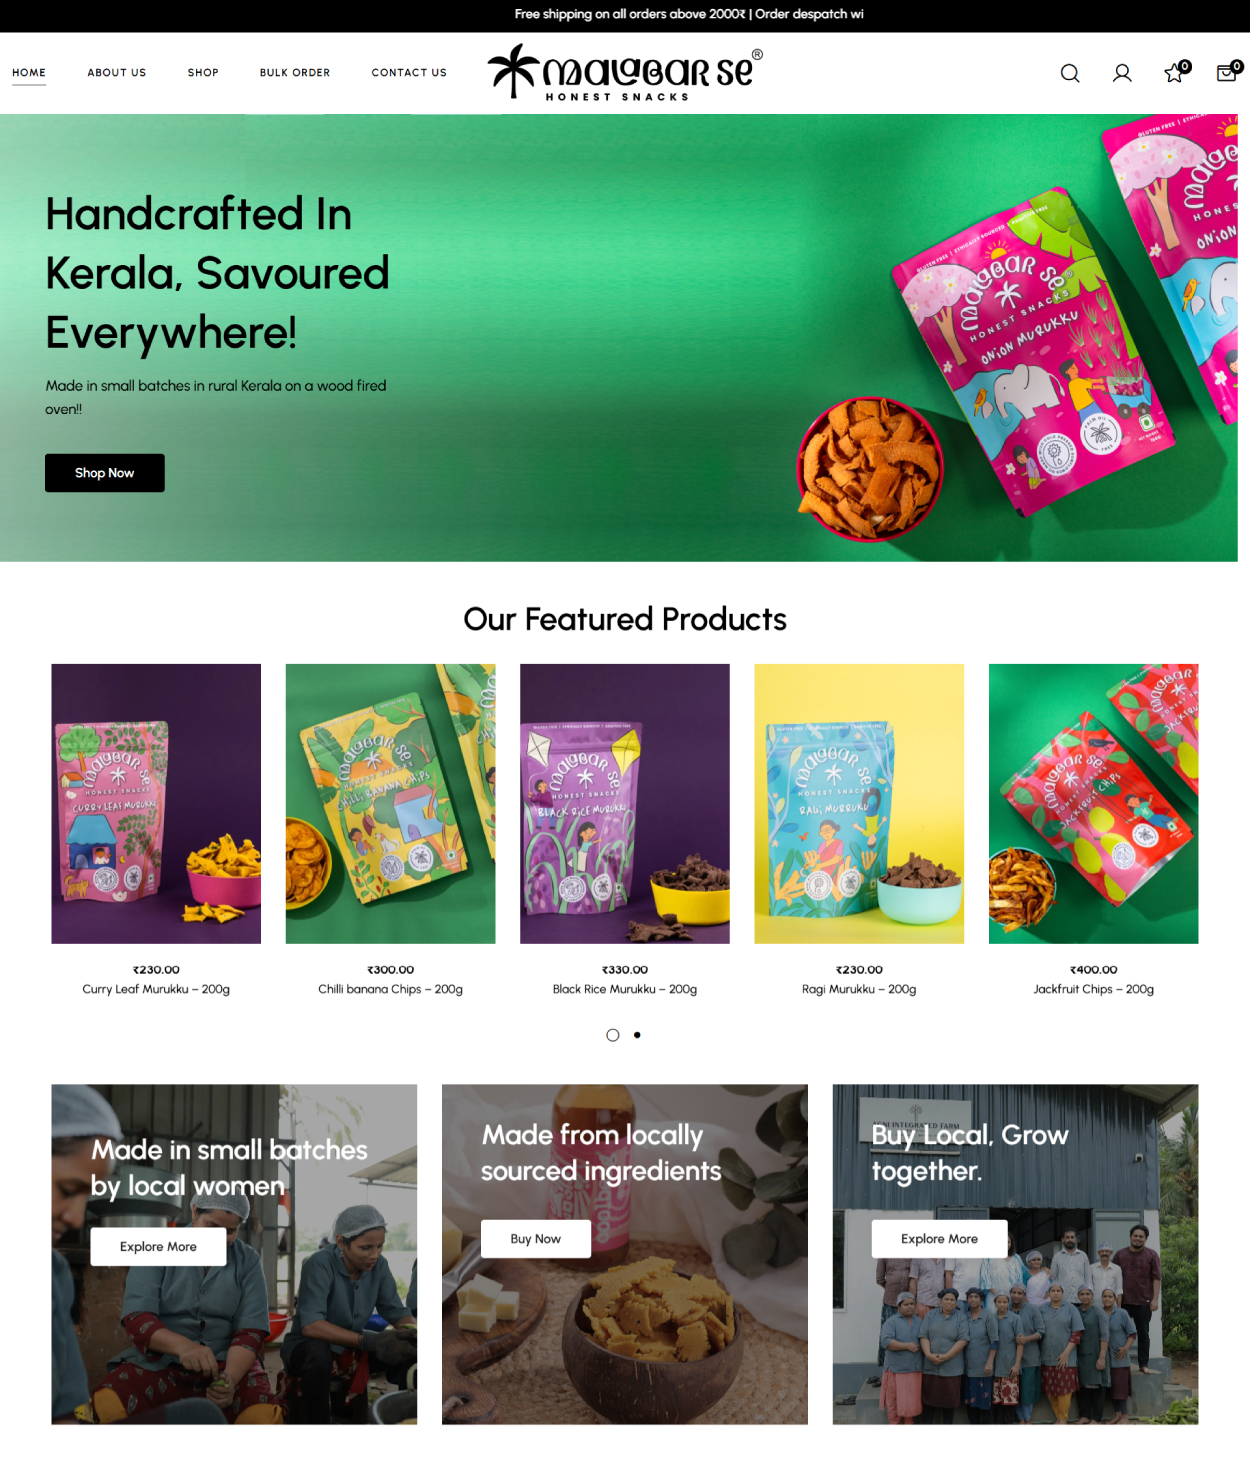Open the About Us menu item
Screen dimensions: 1250x1460
click(x=117, y=73)
